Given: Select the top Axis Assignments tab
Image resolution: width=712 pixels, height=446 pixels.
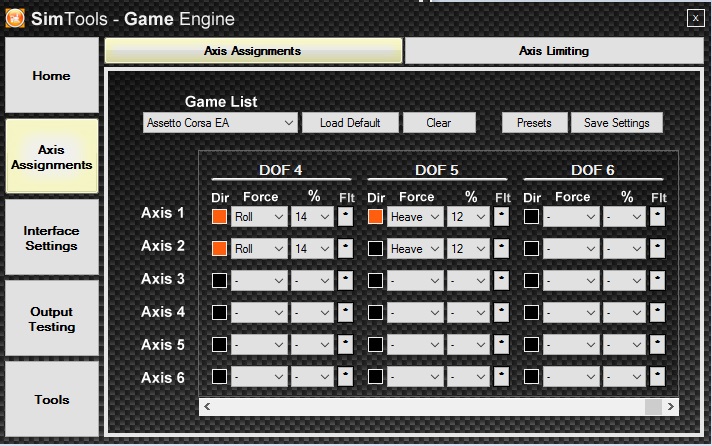Looking at the screenshot, I should [x=253, y=50].
